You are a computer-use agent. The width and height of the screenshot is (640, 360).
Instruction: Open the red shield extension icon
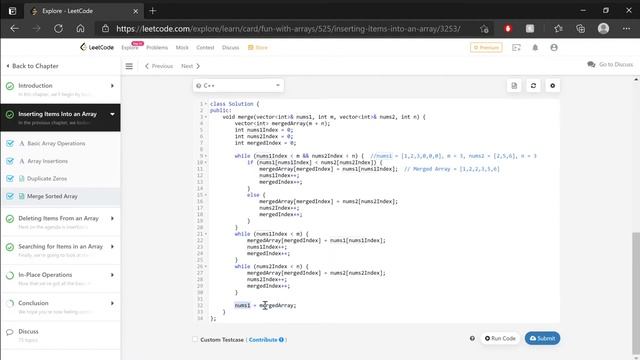pos(508,29)
